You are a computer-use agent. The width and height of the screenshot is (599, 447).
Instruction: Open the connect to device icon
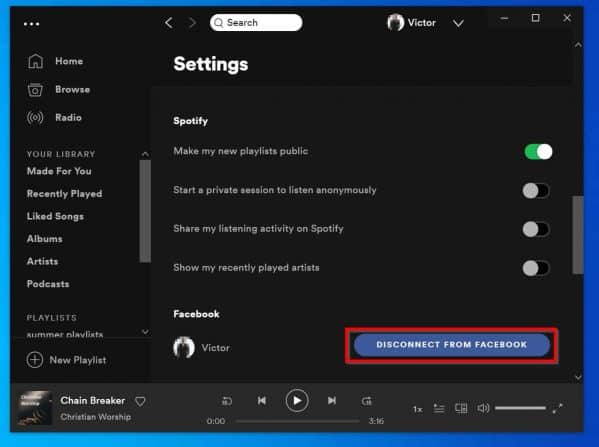461,408
